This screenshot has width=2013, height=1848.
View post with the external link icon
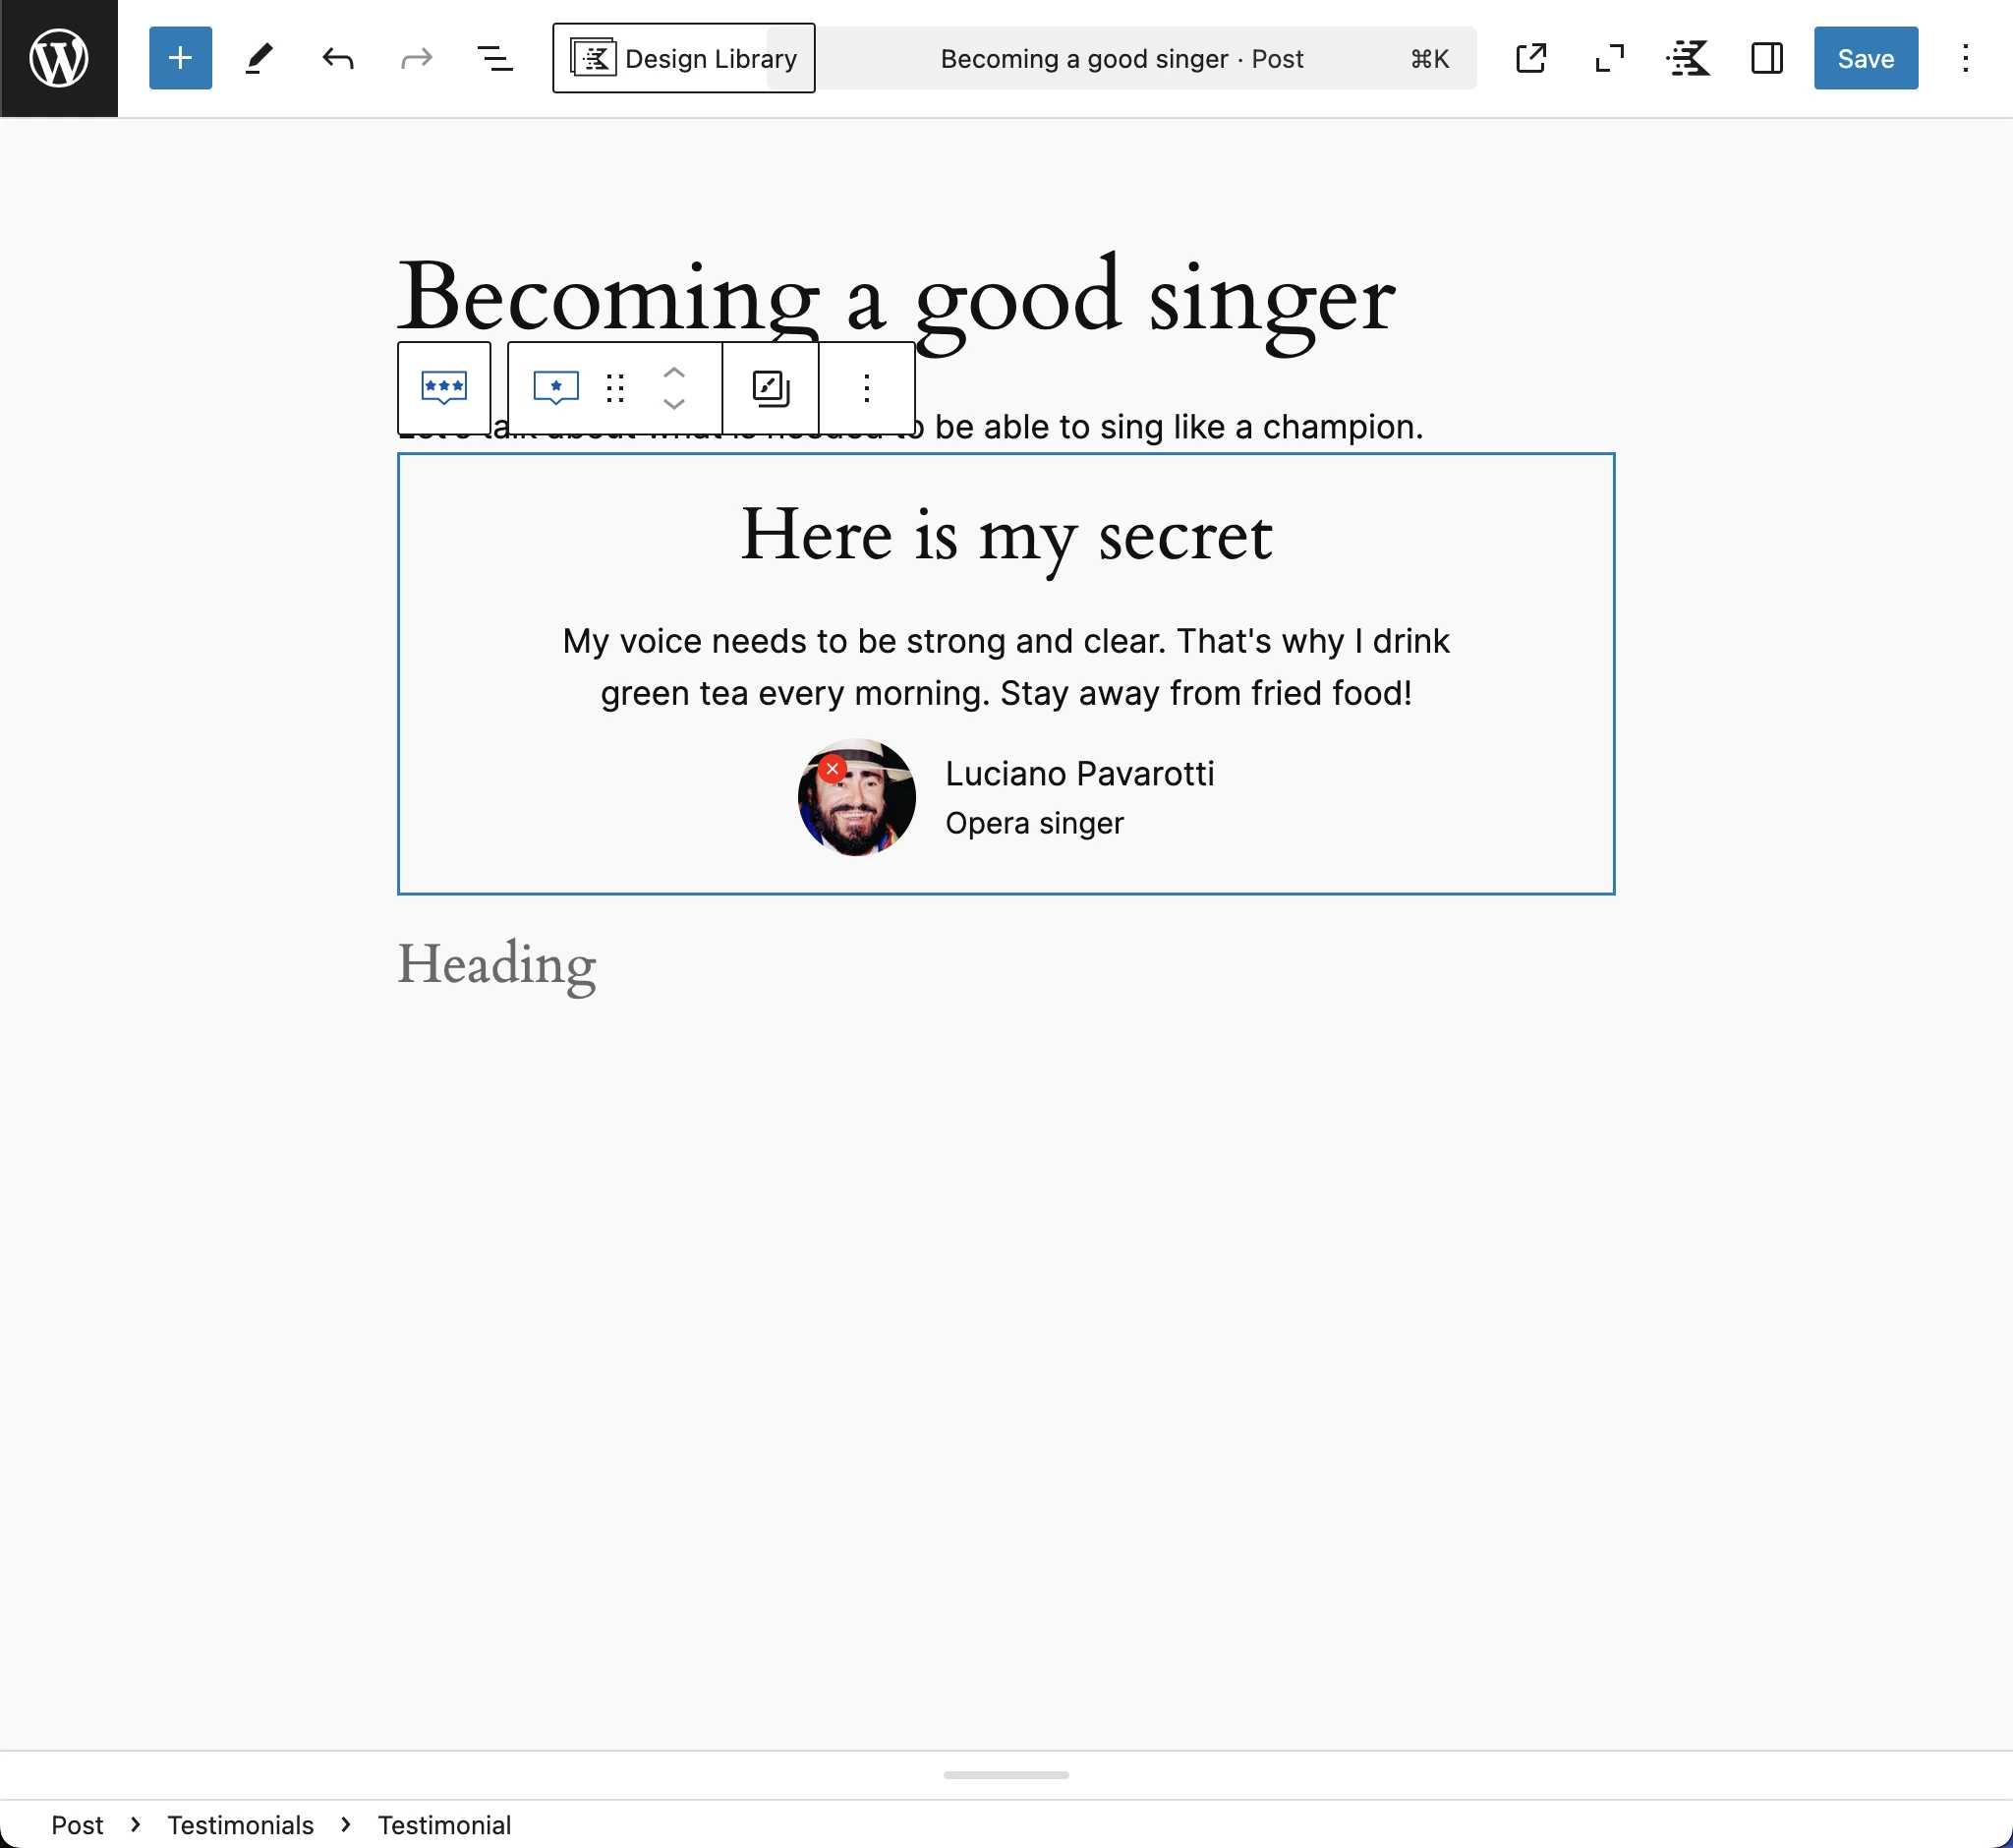point(1530,58)
